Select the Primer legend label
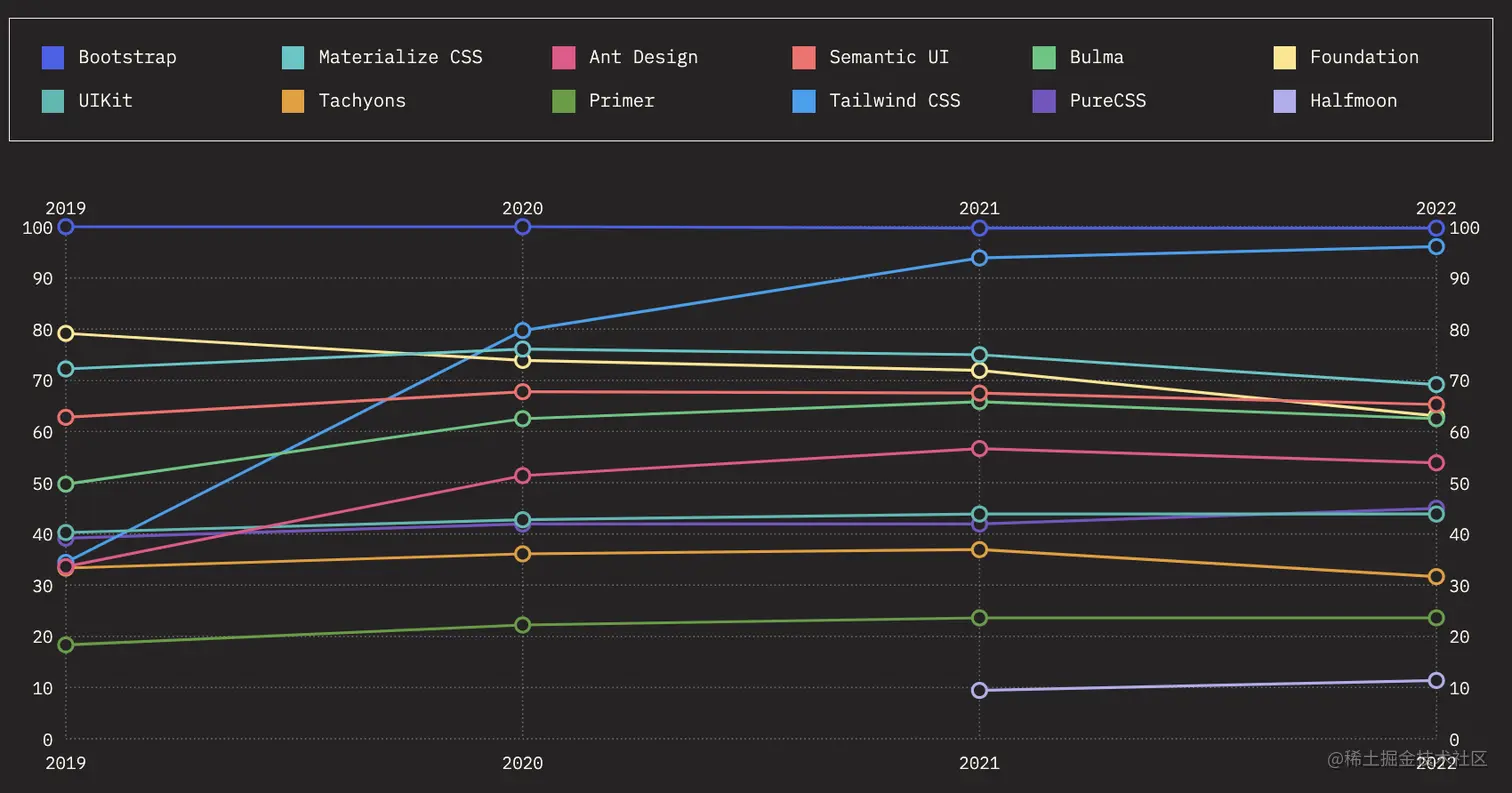This screenshot has width=1512, height=793. click(x=621, y=100)
